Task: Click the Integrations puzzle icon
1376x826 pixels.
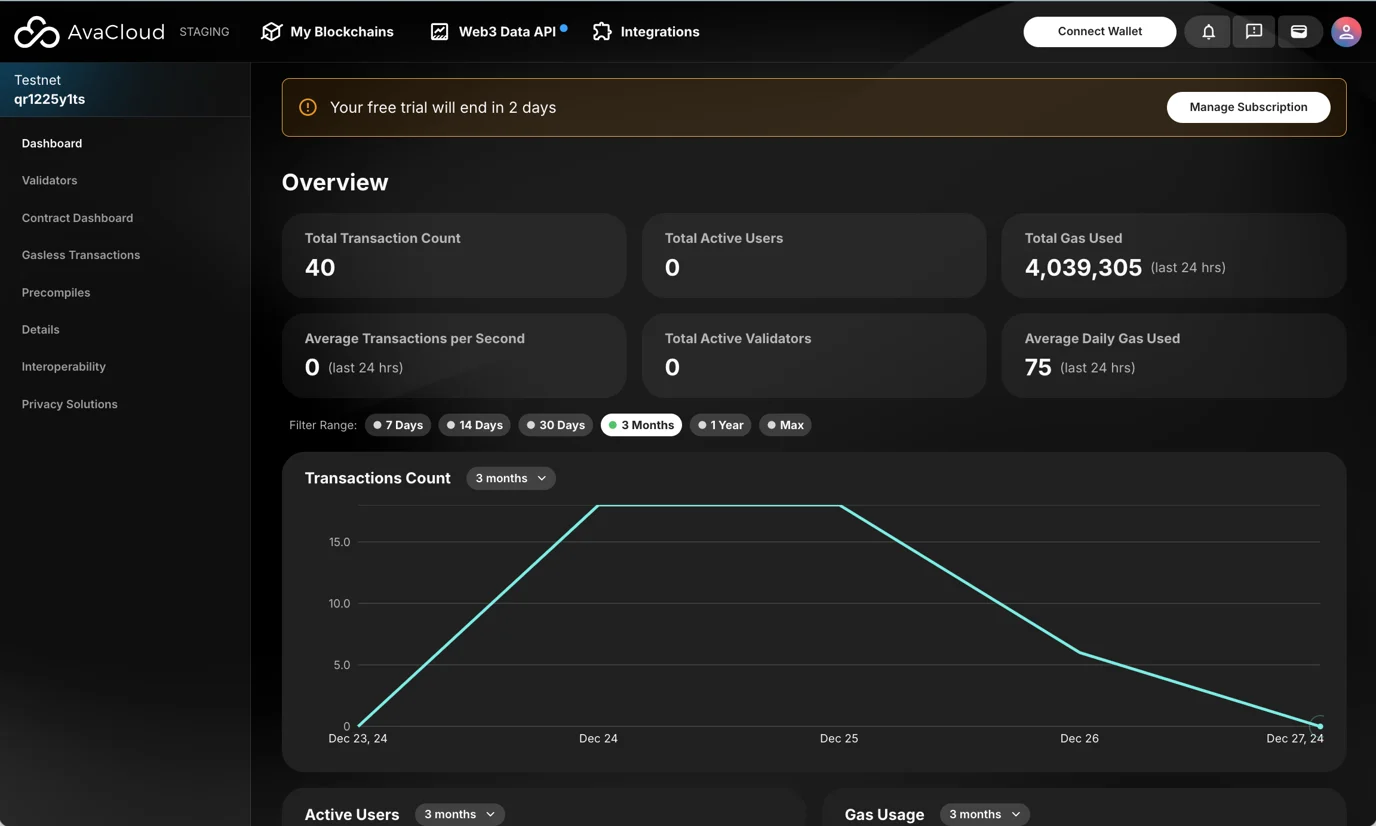Action: pos(602,32)
